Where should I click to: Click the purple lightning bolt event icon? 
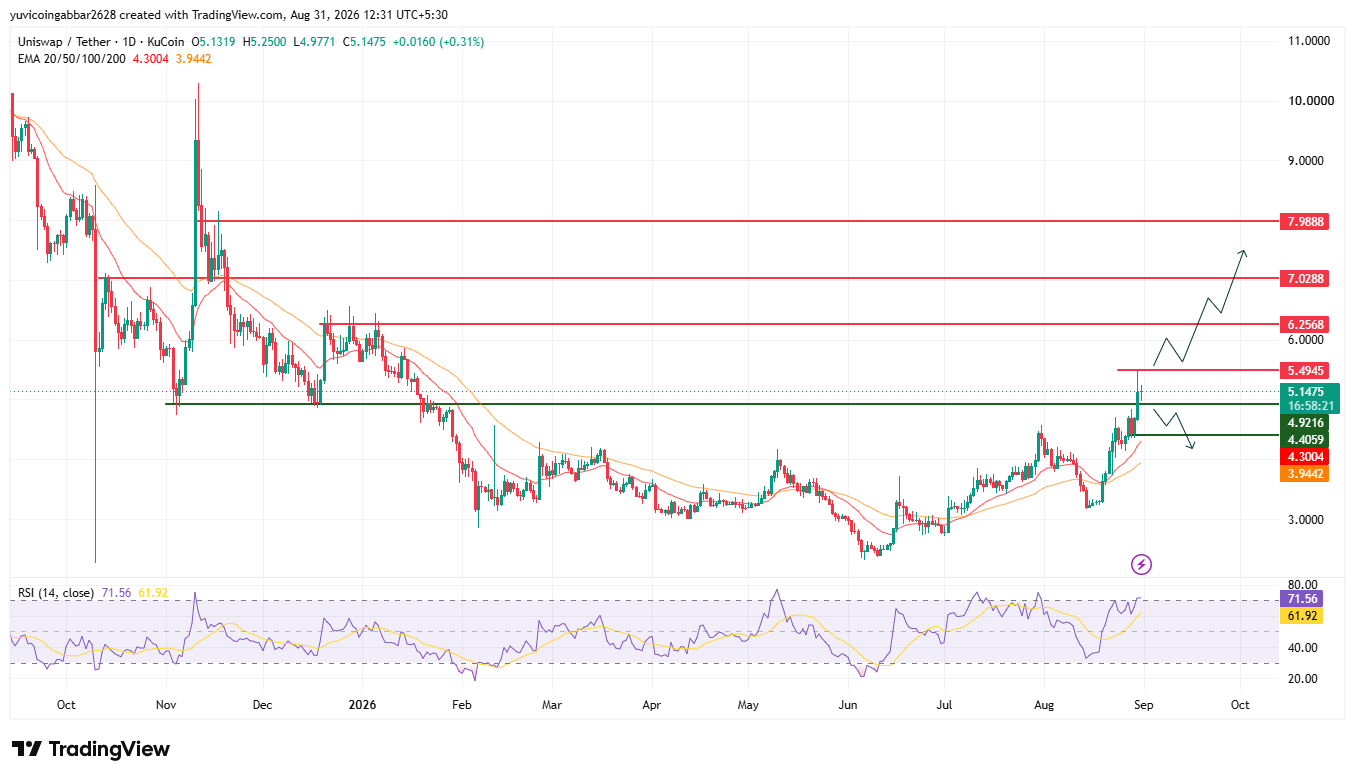point(1142,564)
